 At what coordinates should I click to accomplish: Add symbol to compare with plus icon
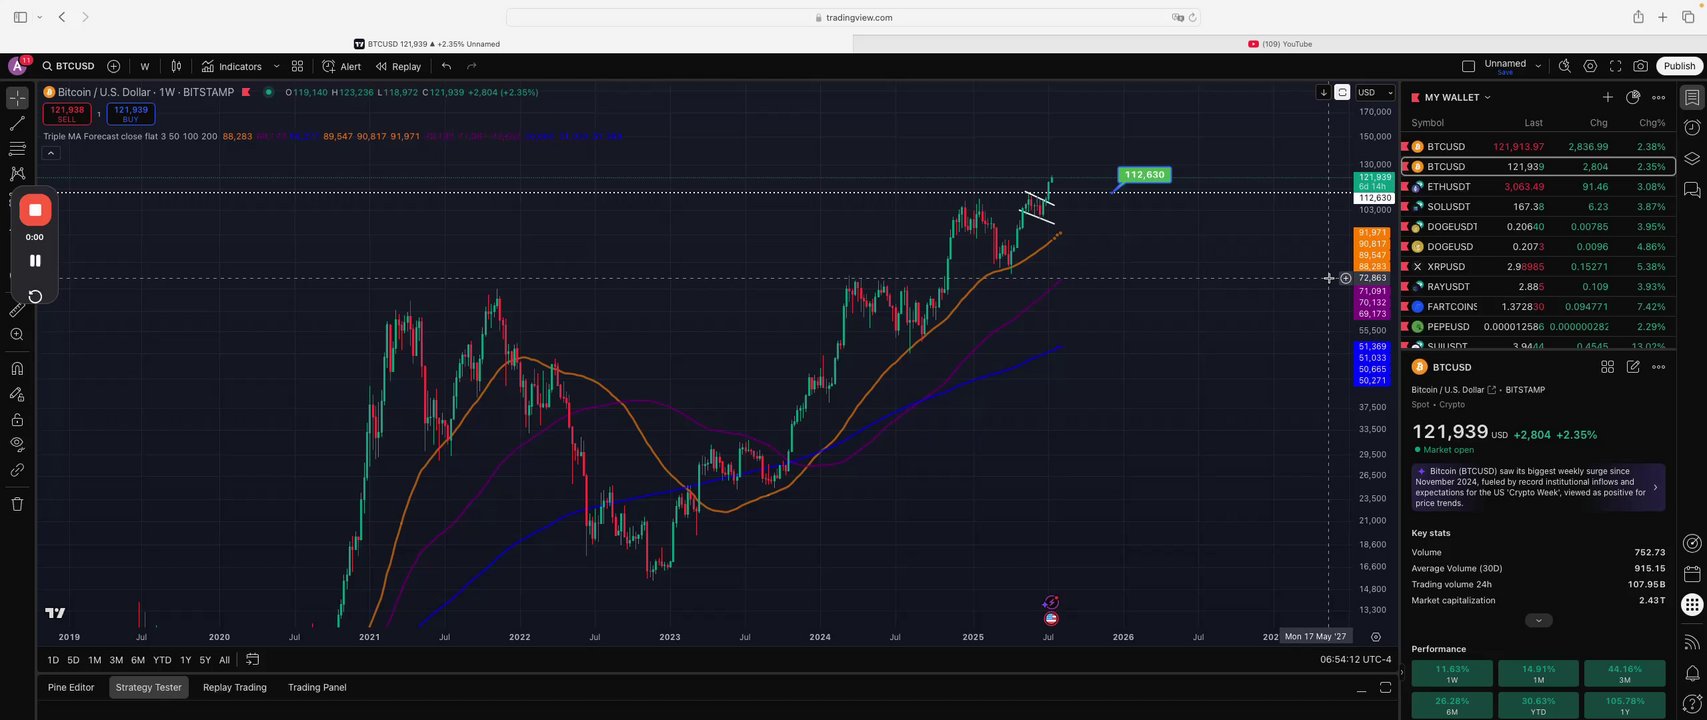click(x=114, y=66)
